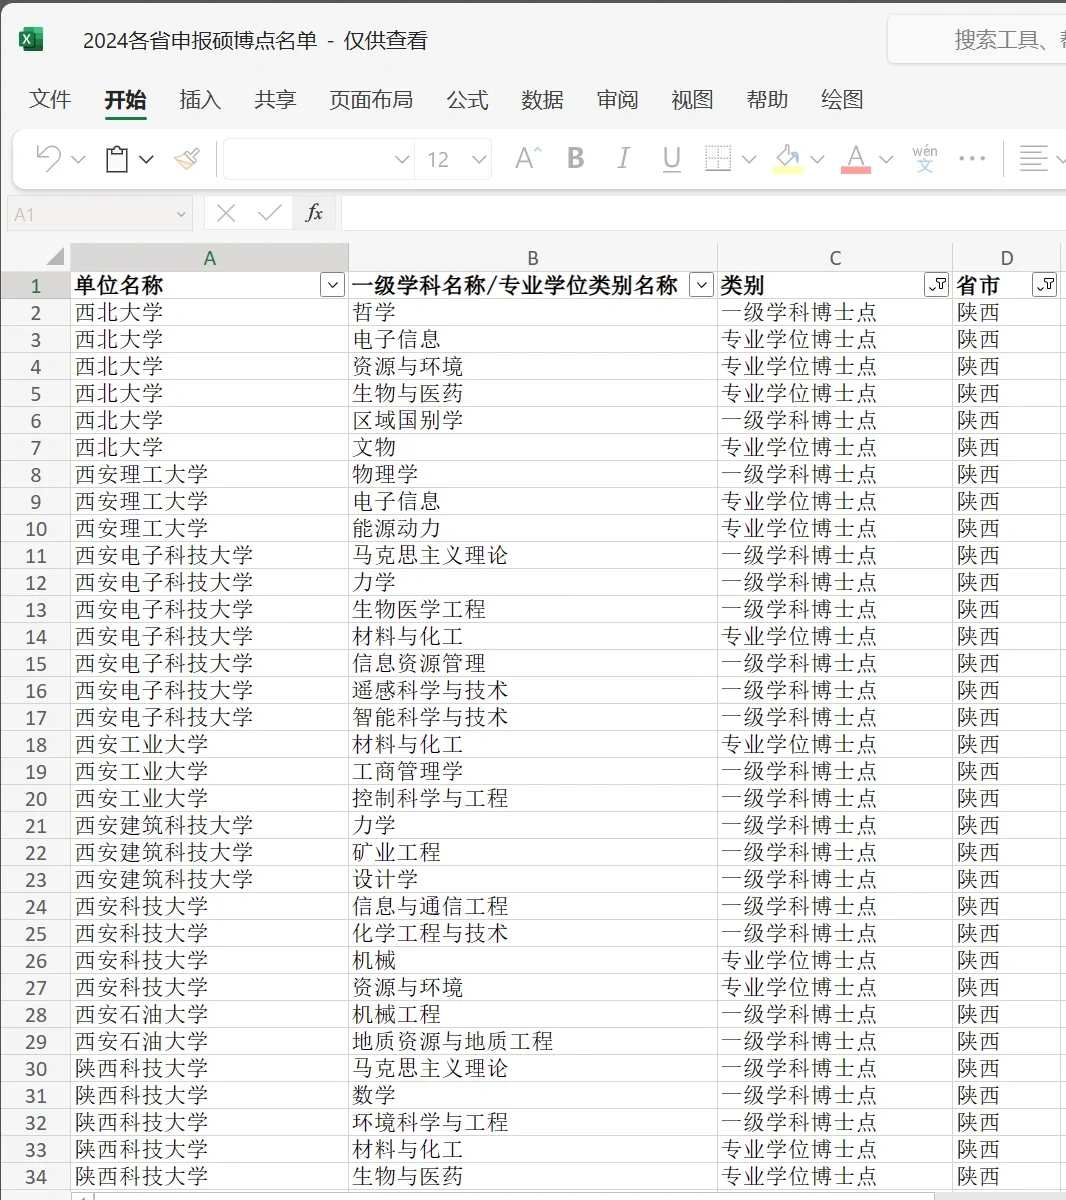Switch to the 插入 tab
1066x1200 pixels.
tap(200, 99)
